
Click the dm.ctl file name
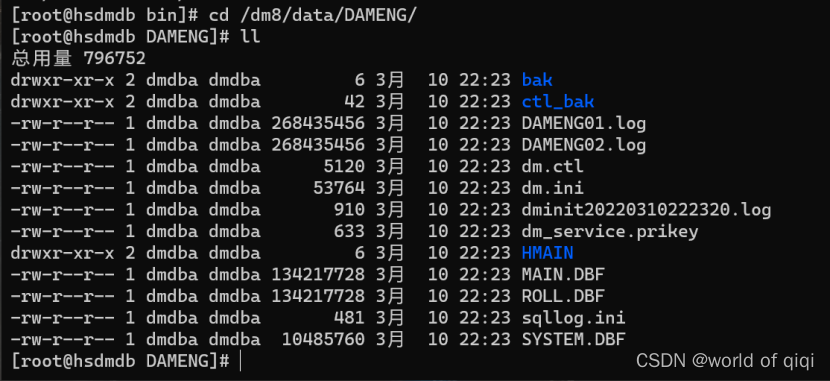pyautogui.click(x=552, y=167)
